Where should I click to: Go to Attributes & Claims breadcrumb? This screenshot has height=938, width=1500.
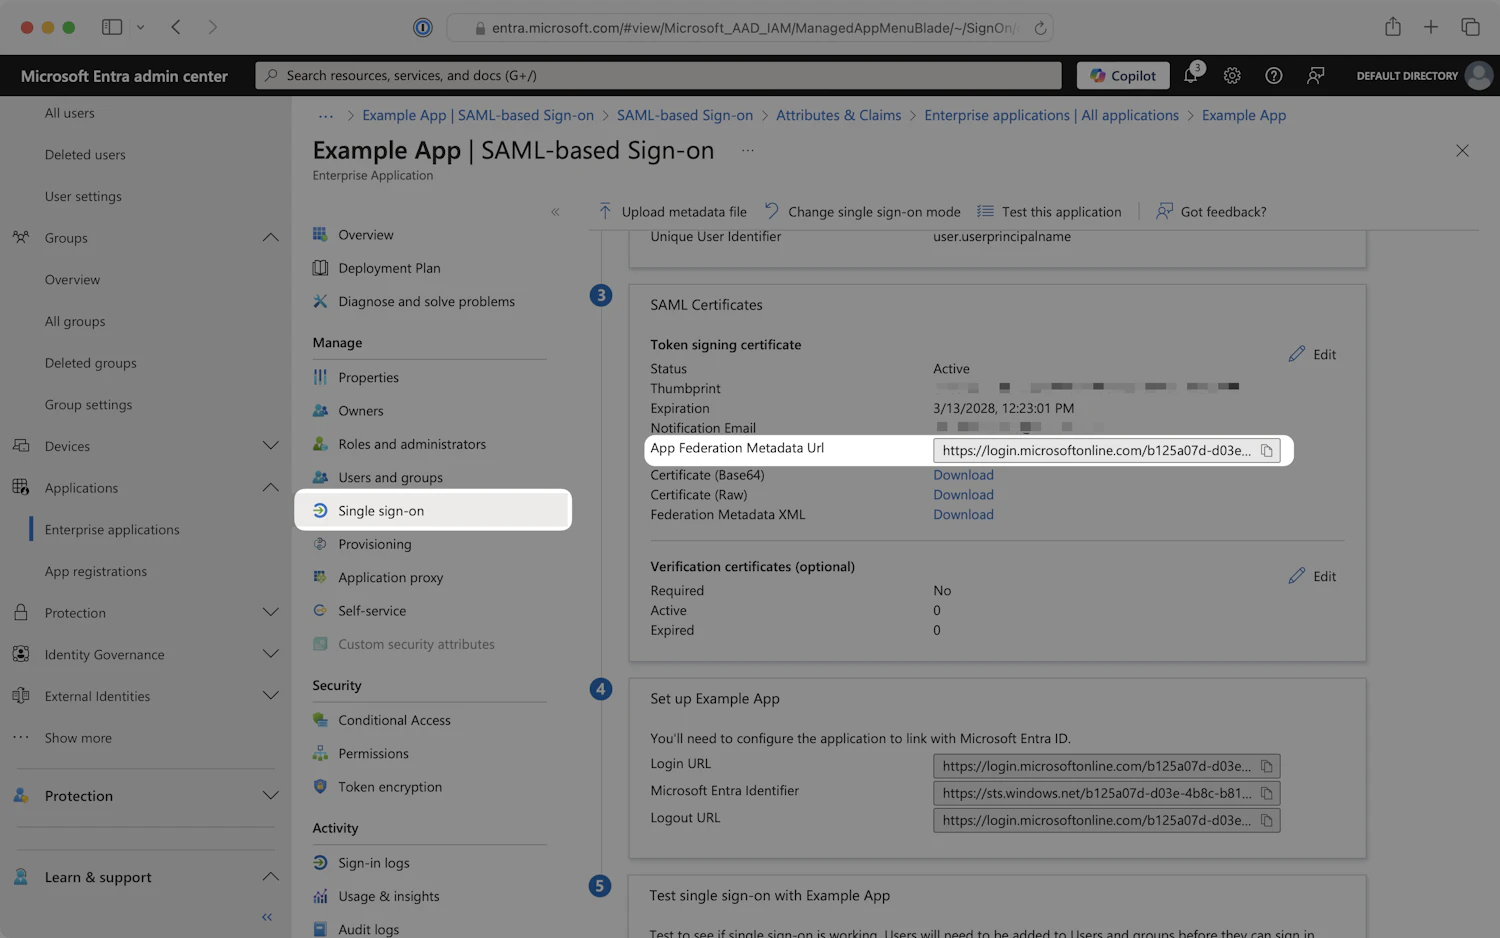(838, 116)
